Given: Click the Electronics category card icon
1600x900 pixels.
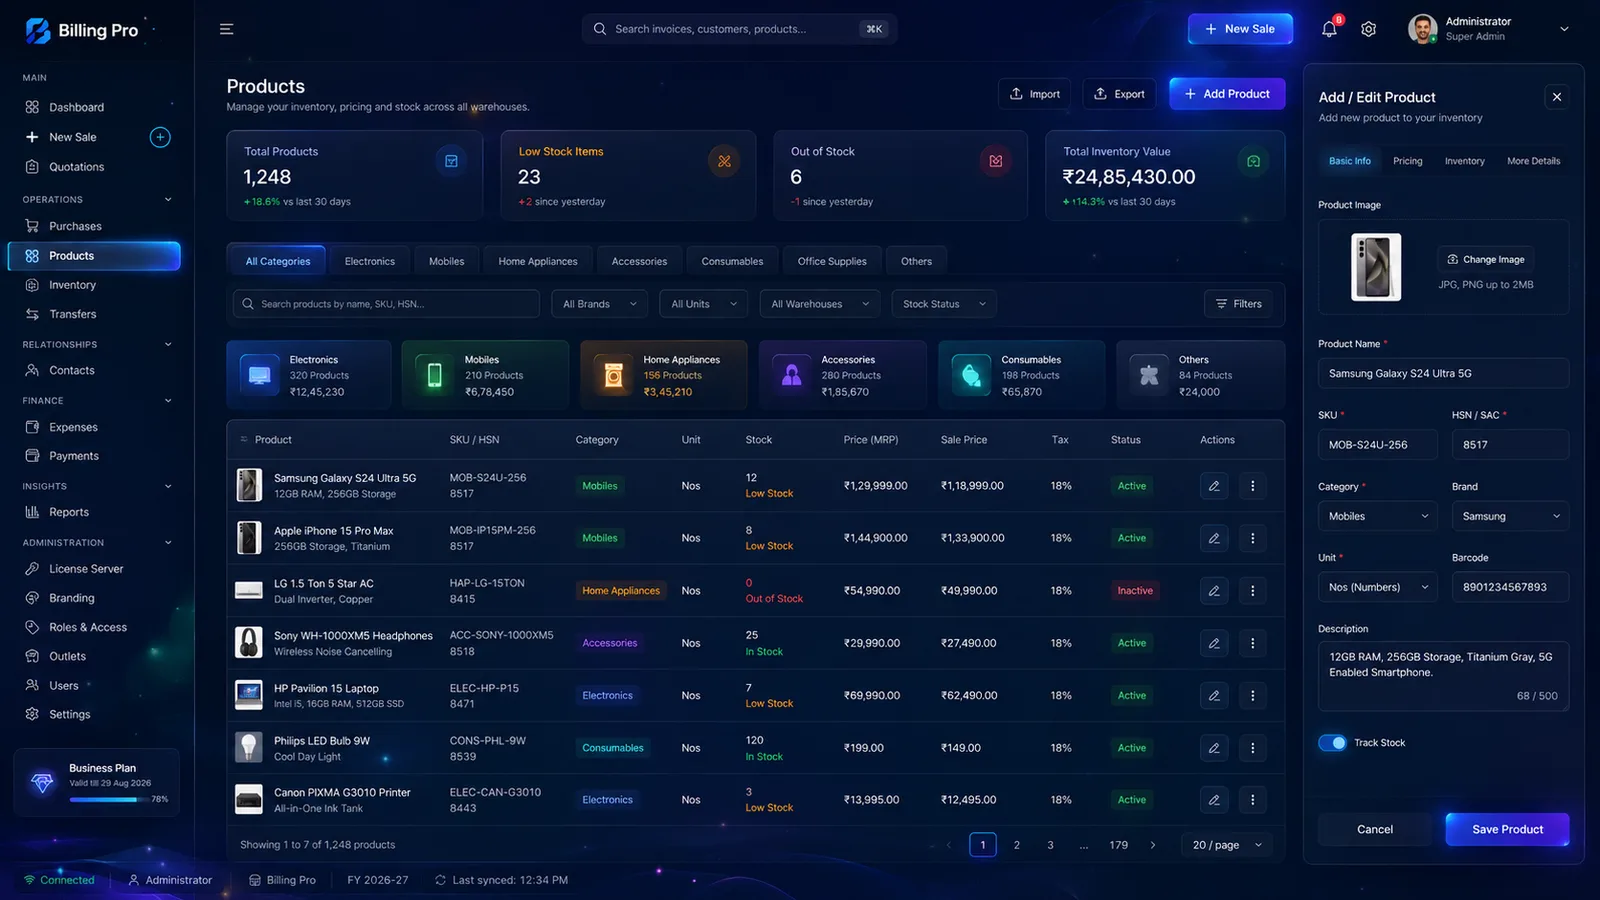Looking at the screenshot, I should point(260,375).
